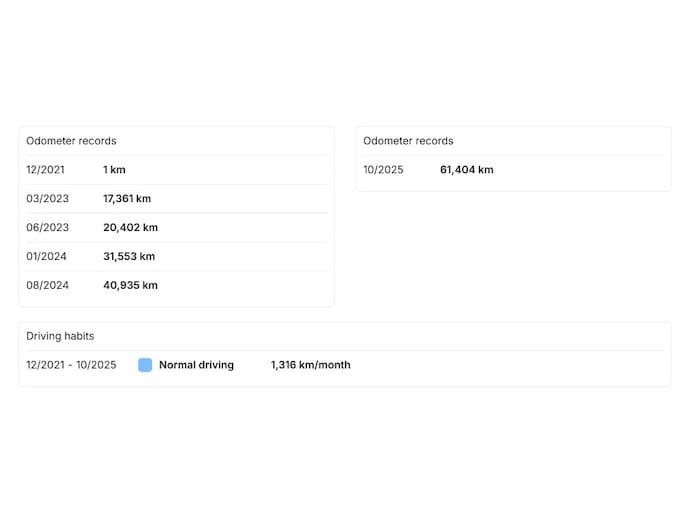Click the 1 km odometer reading

114,170
